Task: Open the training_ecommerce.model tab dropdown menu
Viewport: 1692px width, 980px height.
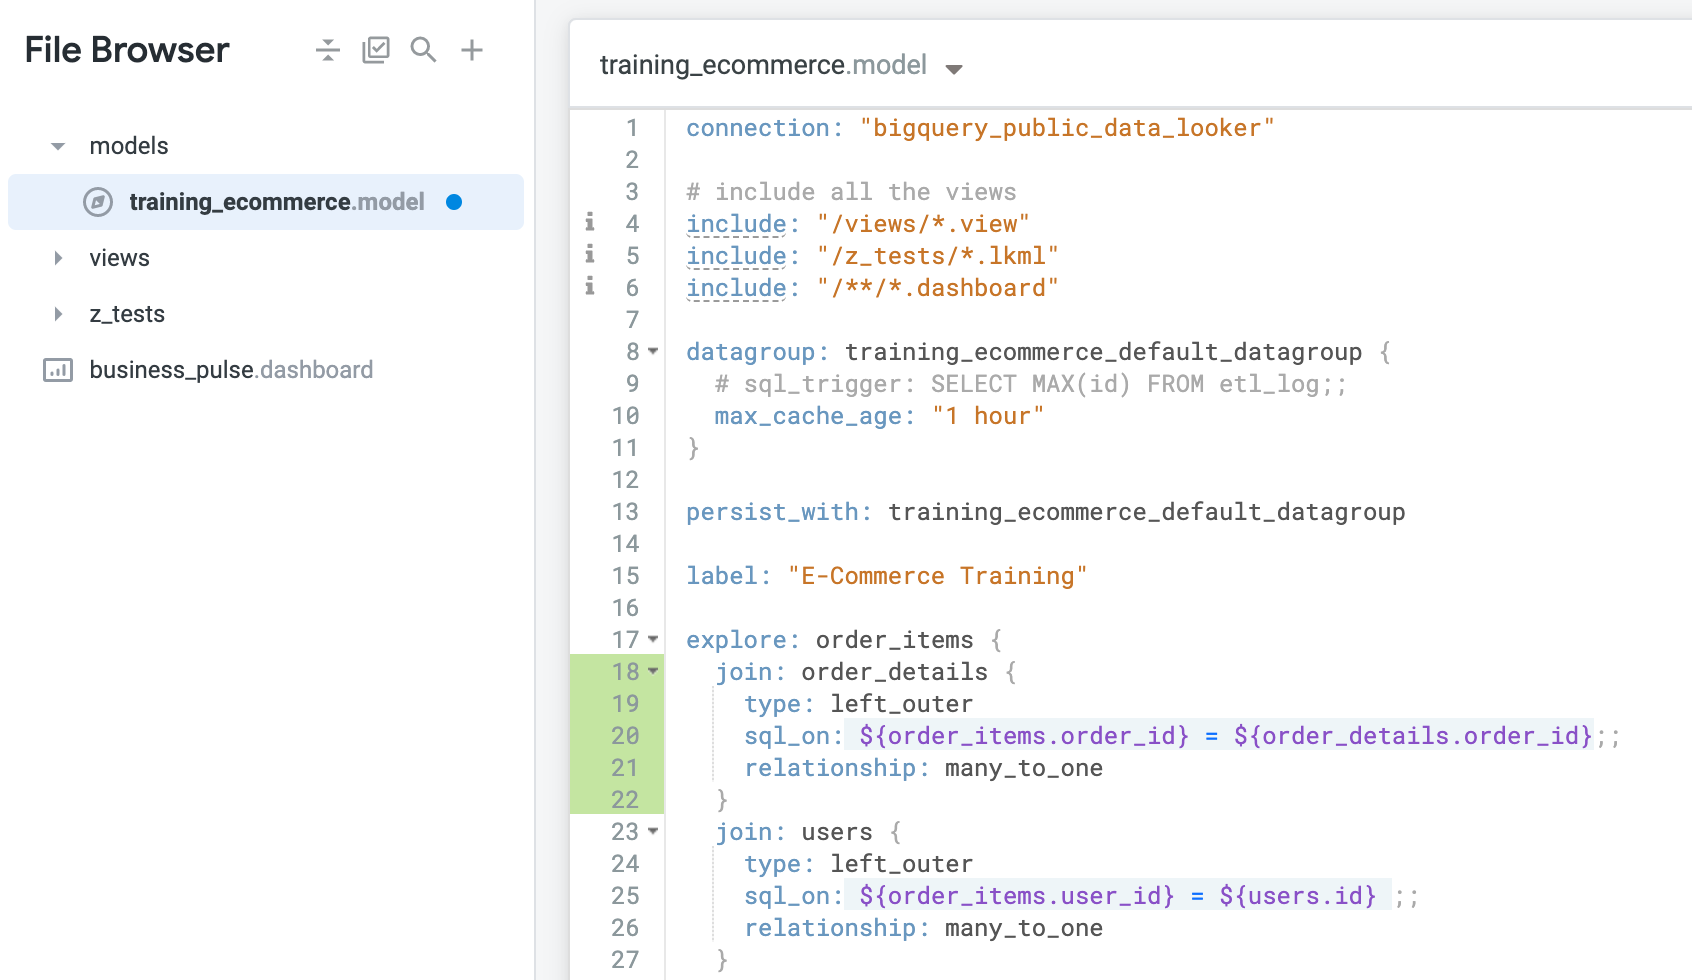Action: click(955, 68)
